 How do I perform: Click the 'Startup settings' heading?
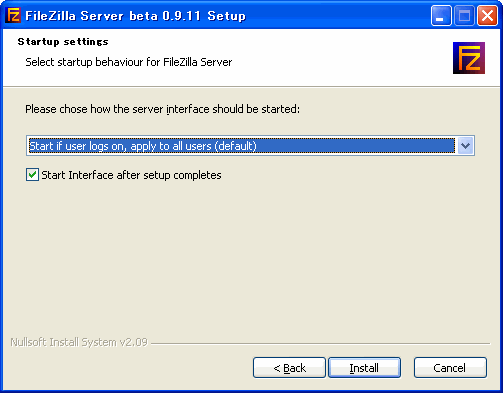(x=63, y=42)
